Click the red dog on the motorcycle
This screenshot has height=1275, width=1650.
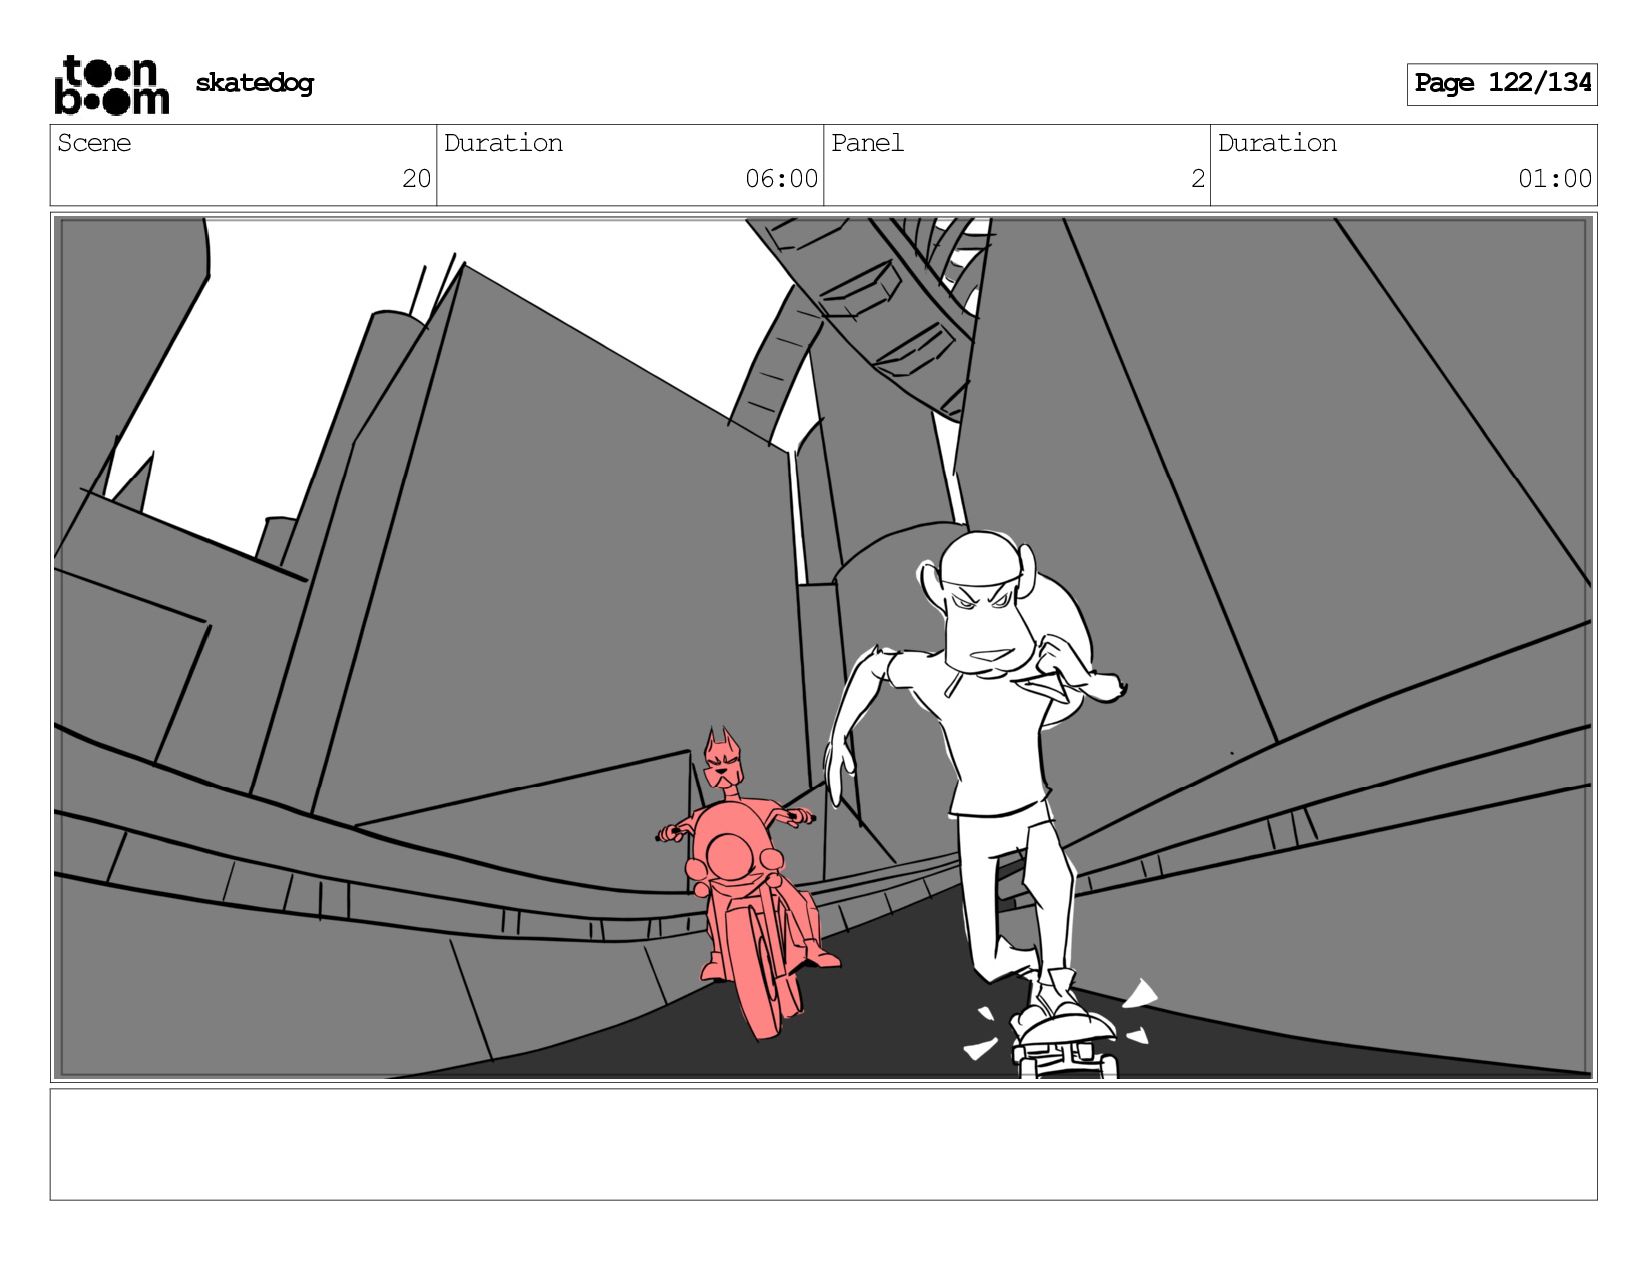(x=750, y=884)
